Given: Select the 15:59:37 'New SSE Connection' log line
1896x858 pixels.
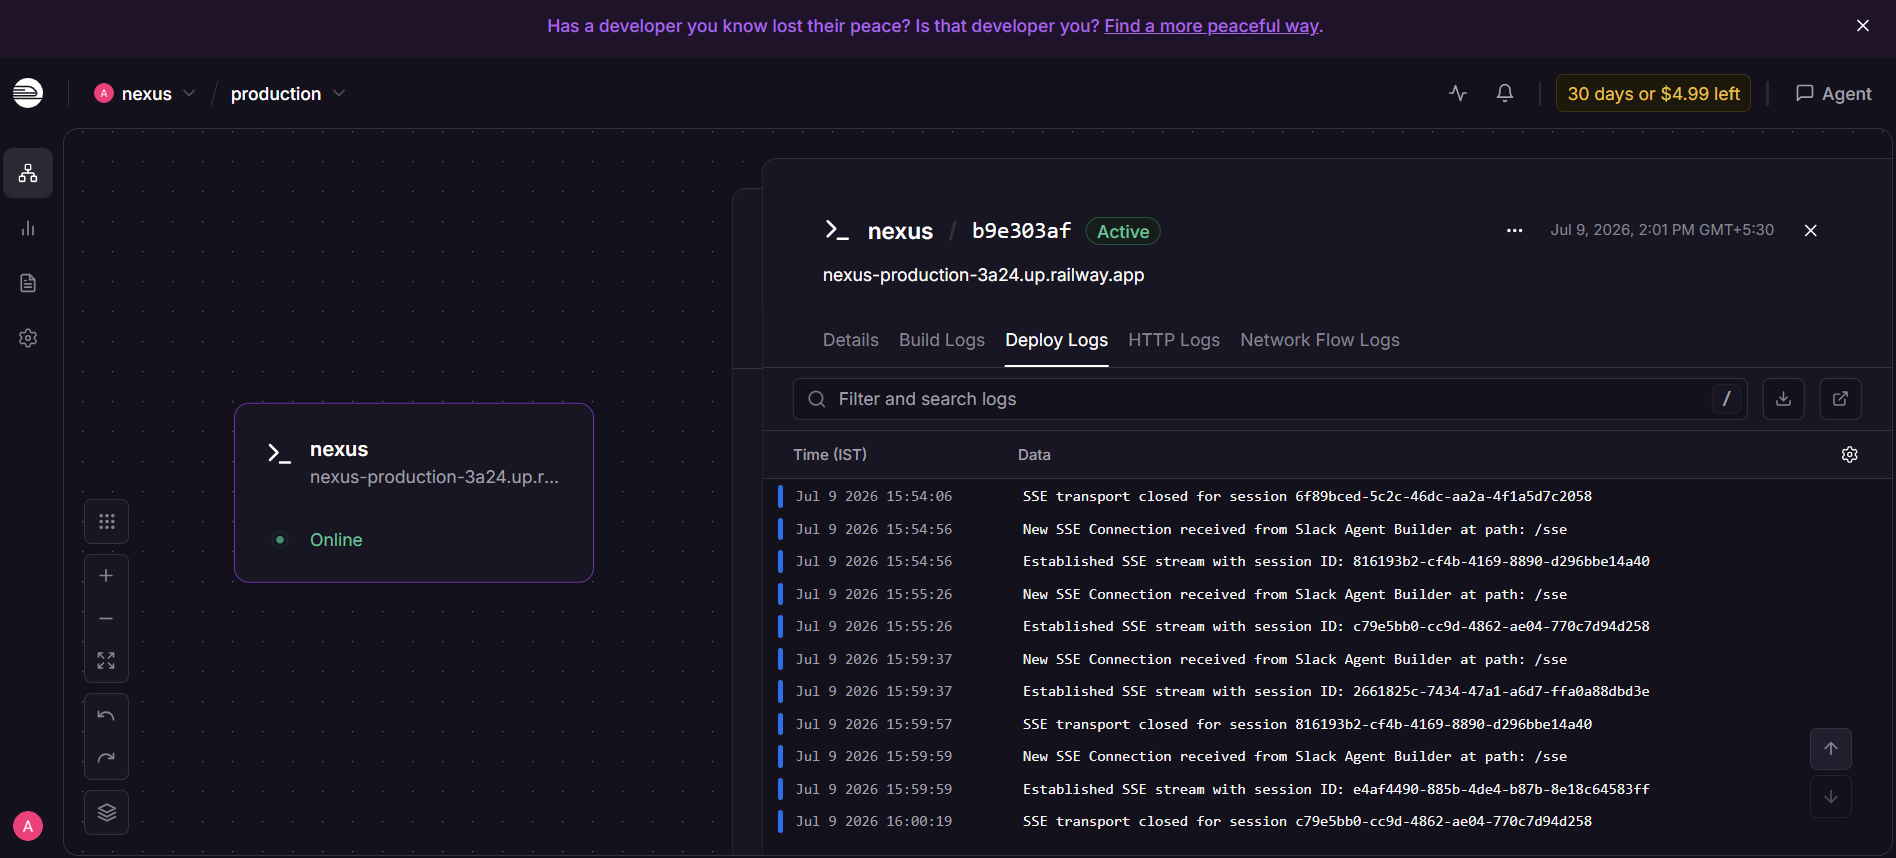Looking at the screenshot, I should click(x=1327, y=659).
